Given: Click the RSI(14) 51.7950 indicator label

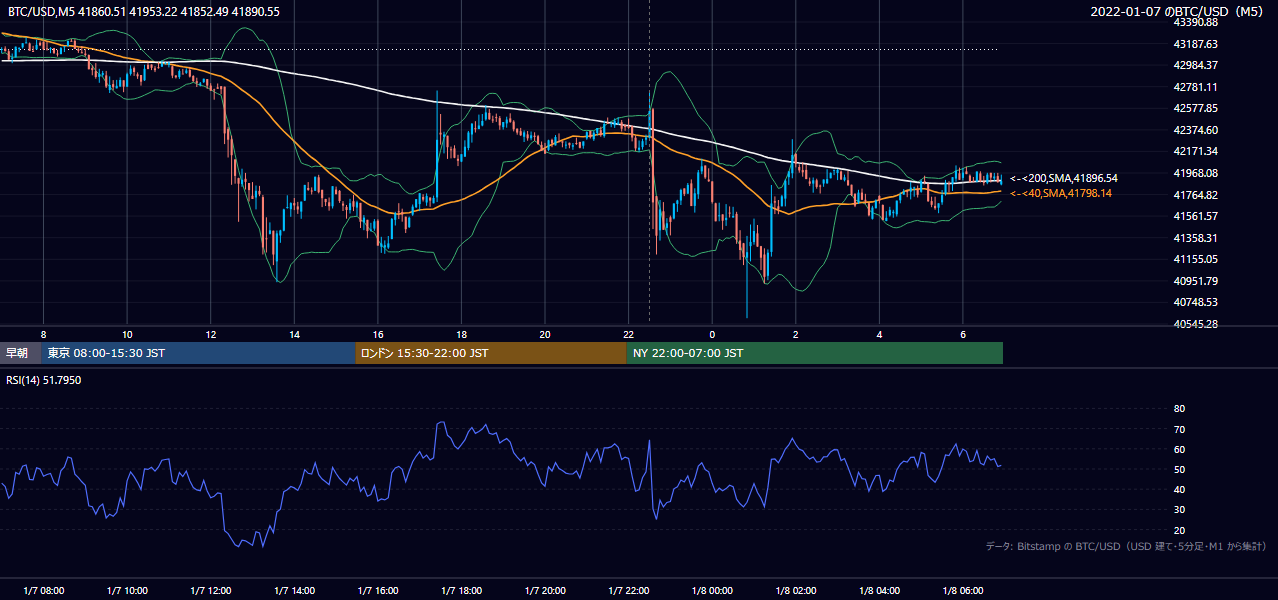Looking at the screenshot, I should [44, 380].
